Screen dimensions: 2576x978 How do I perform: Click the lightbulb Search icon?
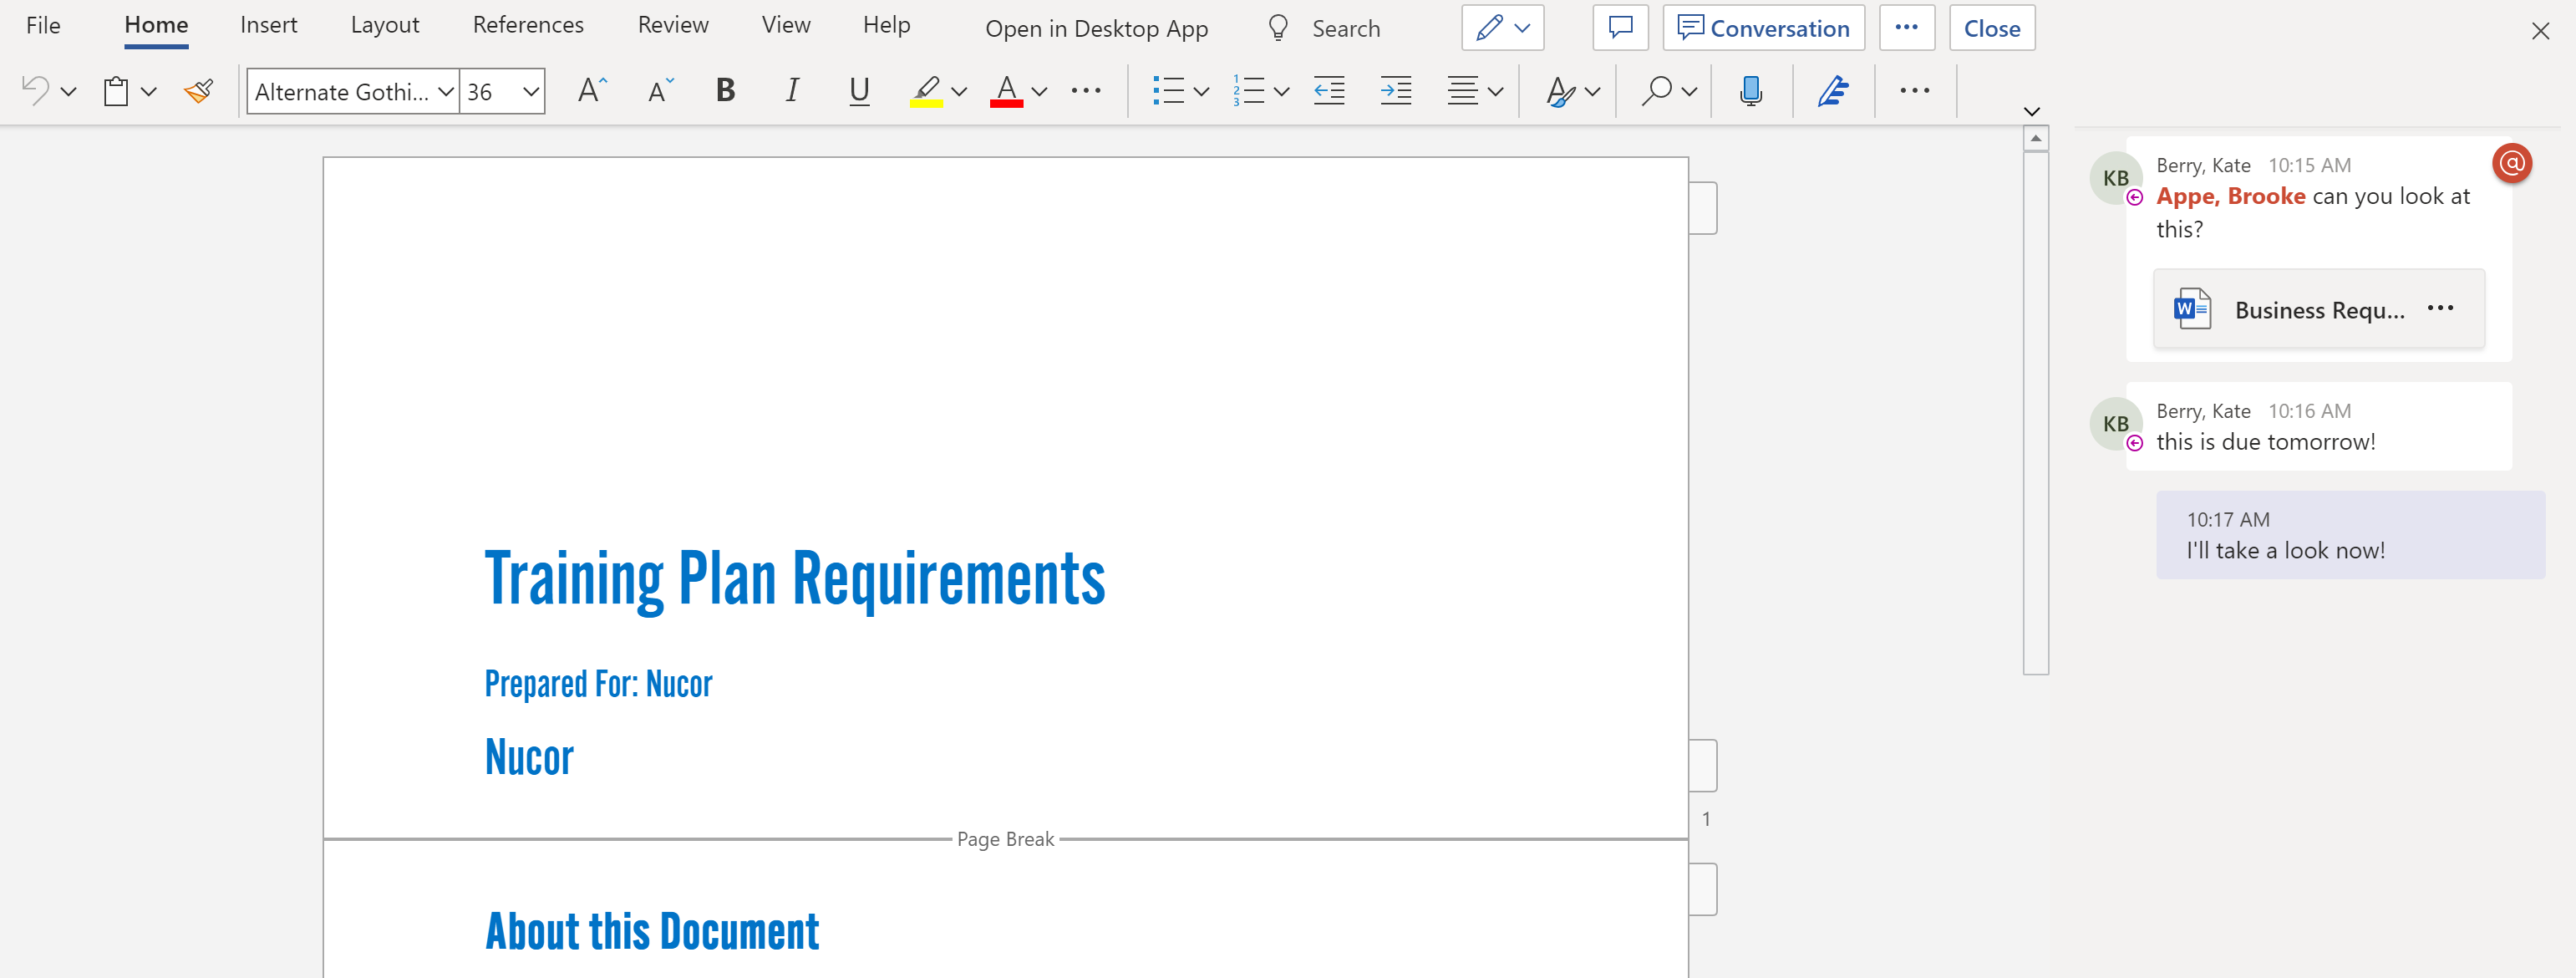[1277, 28]
